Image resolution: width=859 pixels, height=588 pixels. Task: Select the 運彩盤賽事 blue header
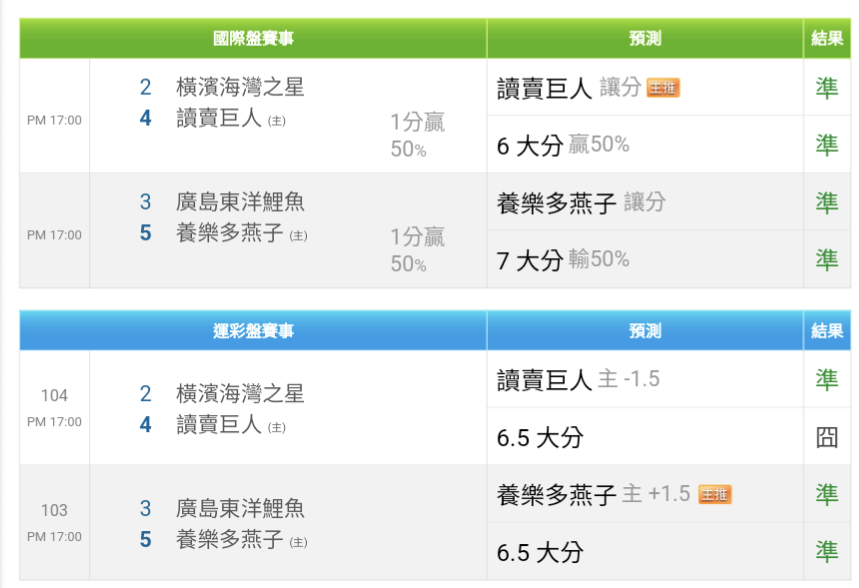coord(253,330)
